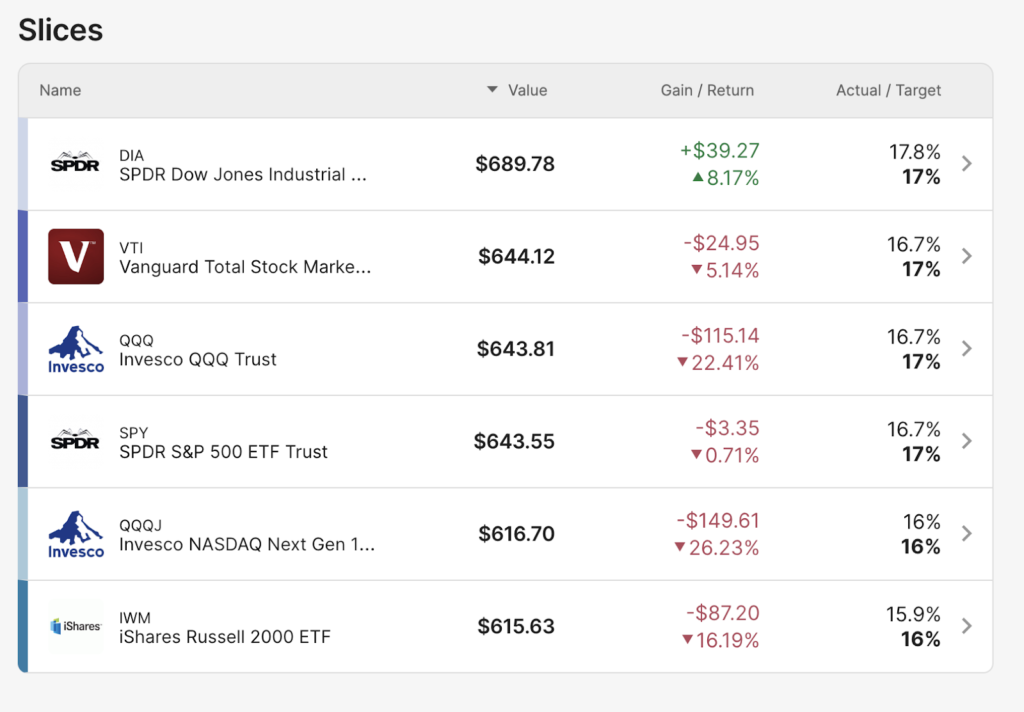Click the Gain / Return column header
1024x712 pixels.
707,90
